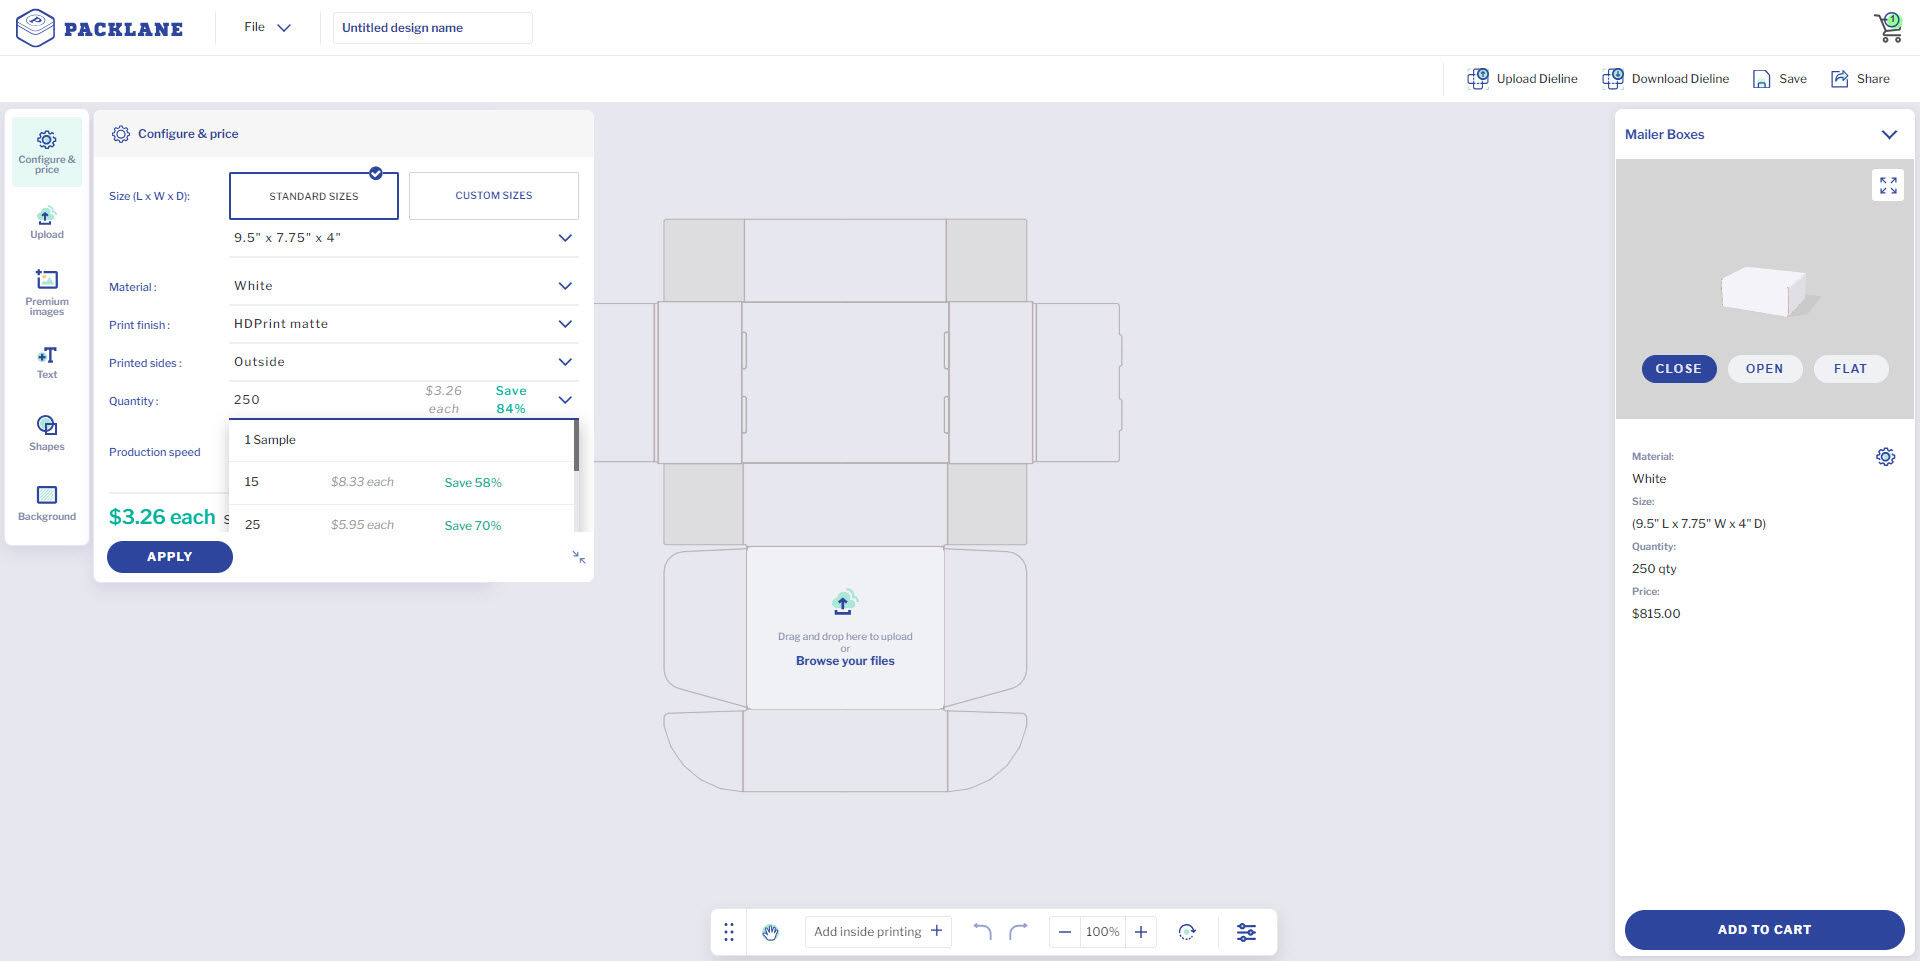1920x961 pixels.
Task: Click the Add to Cart button
Action: pos(1763,929)
